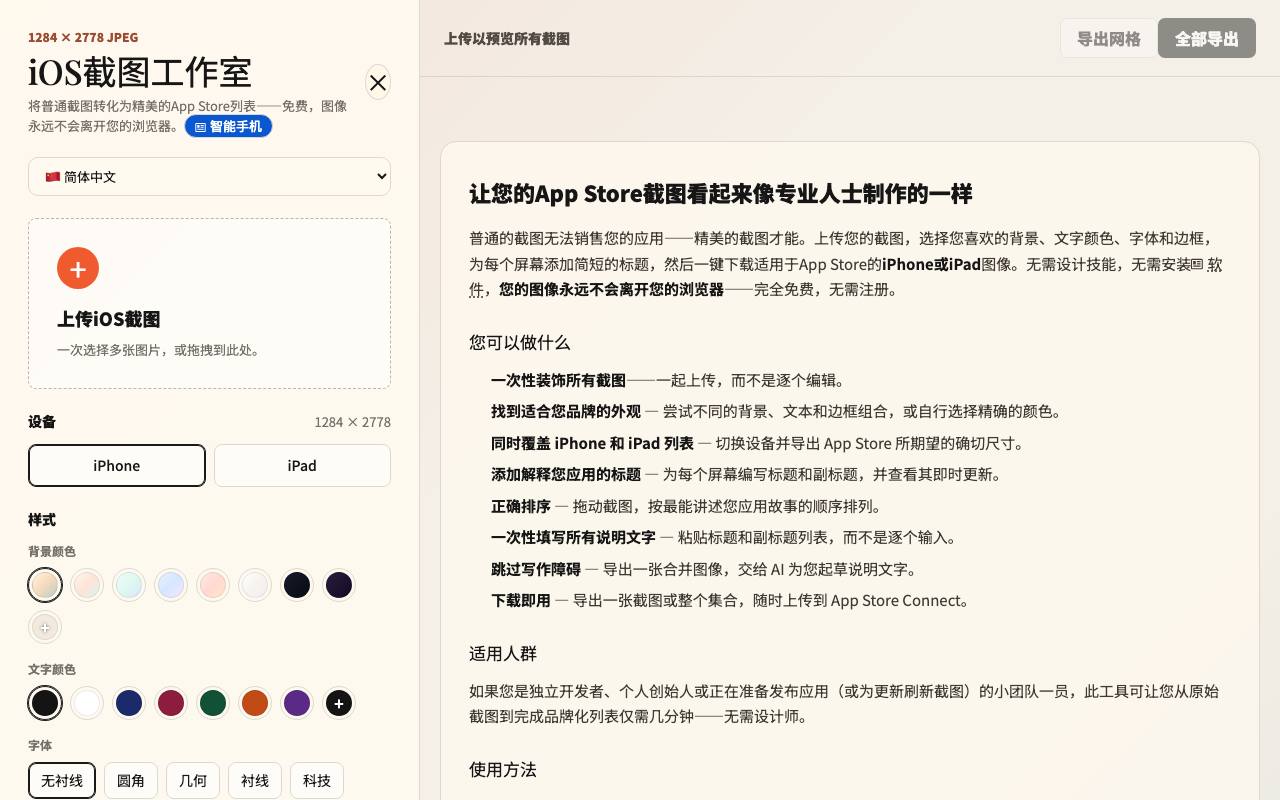The image size is (1280, 800).
Task: Click the 一次性填写所有说明文字 list item
Action: [x=725, y=537]
